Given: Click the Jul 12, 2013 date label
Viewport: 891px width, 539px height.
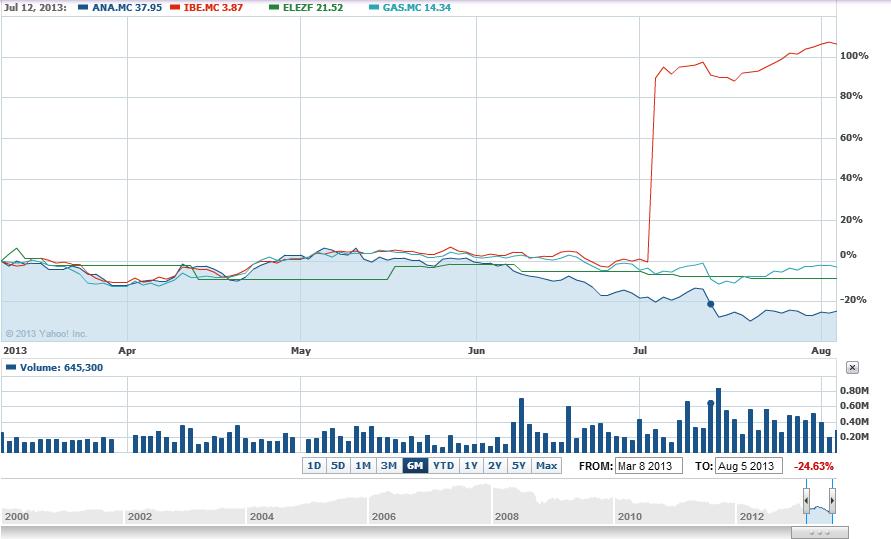Looking at the screenshot, I should point(35,8).
